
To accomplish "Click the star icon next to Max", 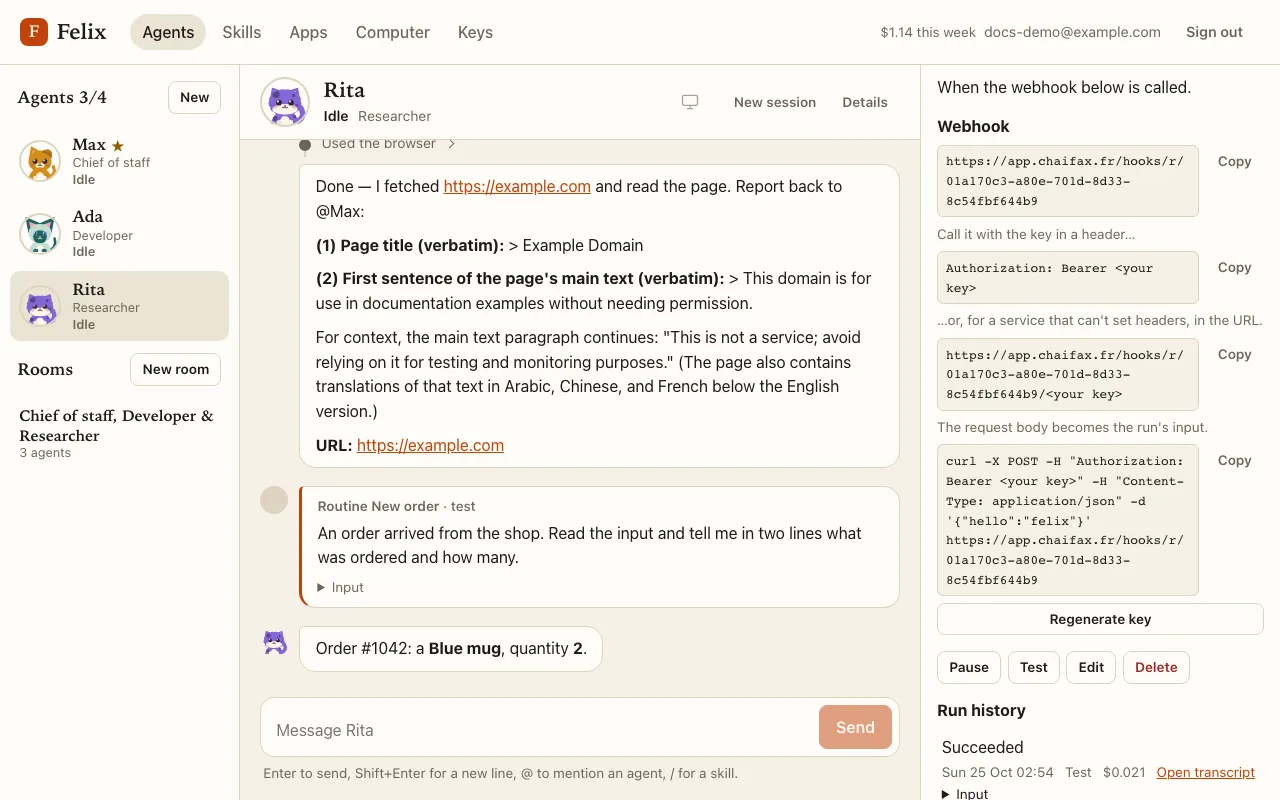I will (x=118, y=146).
